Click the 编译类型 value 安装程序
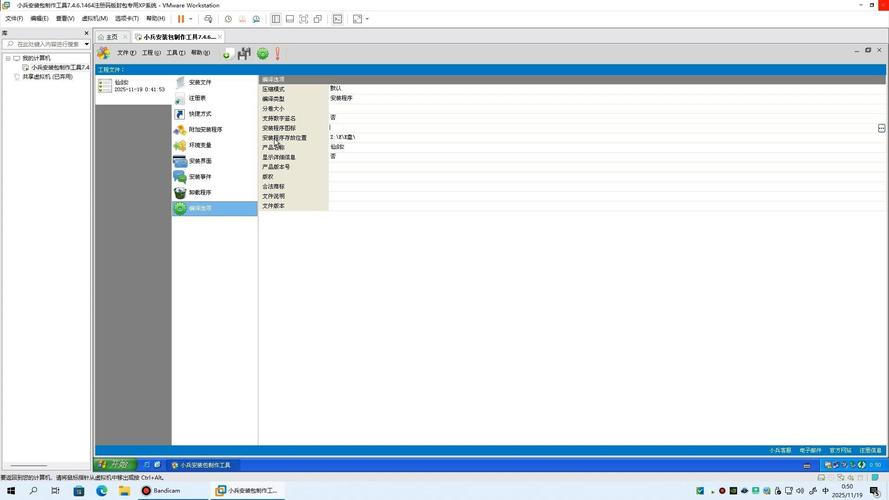The width and height of the screenshot is (889, 500). 341,98
